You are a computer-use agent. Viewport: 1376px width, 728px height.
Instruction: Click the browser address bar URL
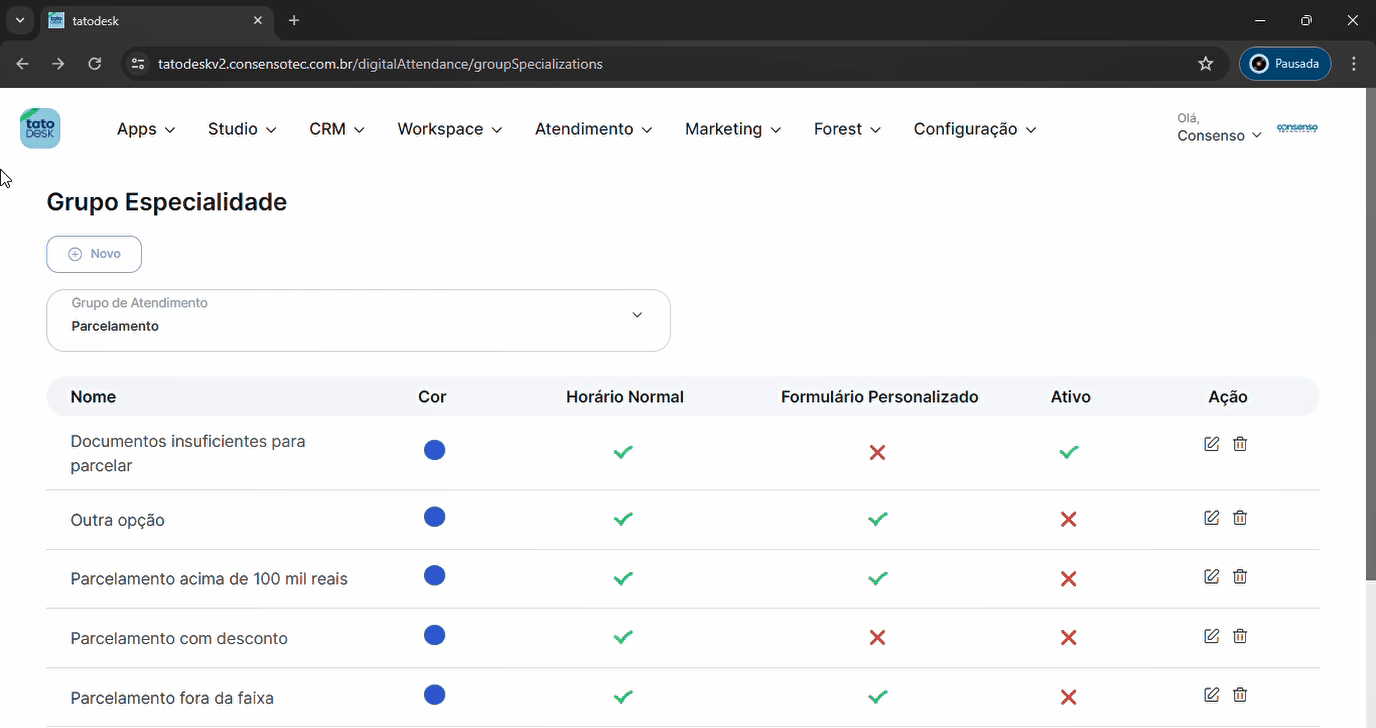[380, 64]
